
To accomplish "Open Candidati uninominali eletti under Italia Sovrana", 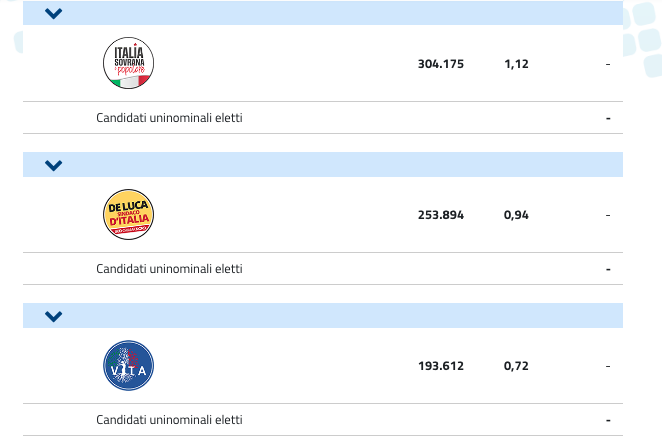I will tap(169, 118).
